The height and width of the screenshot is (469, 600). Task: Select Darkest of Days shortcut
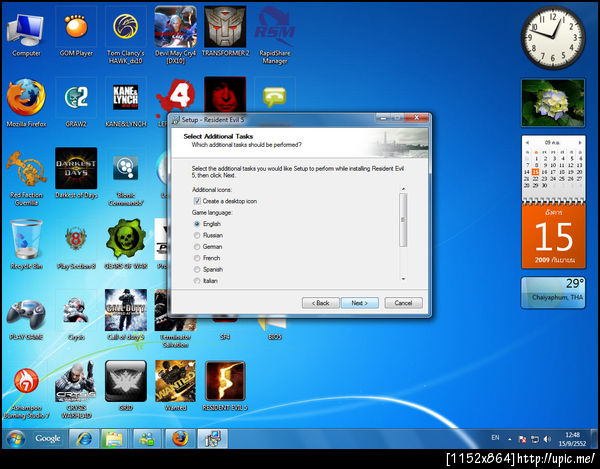pos(76,174)
